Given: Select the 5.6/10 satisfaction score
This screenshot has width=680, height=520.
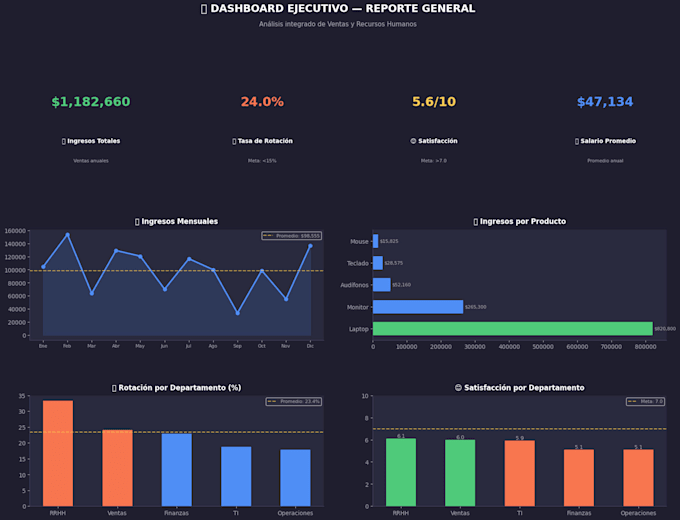Looking at the screenshot, I should (x=434, y=101).
